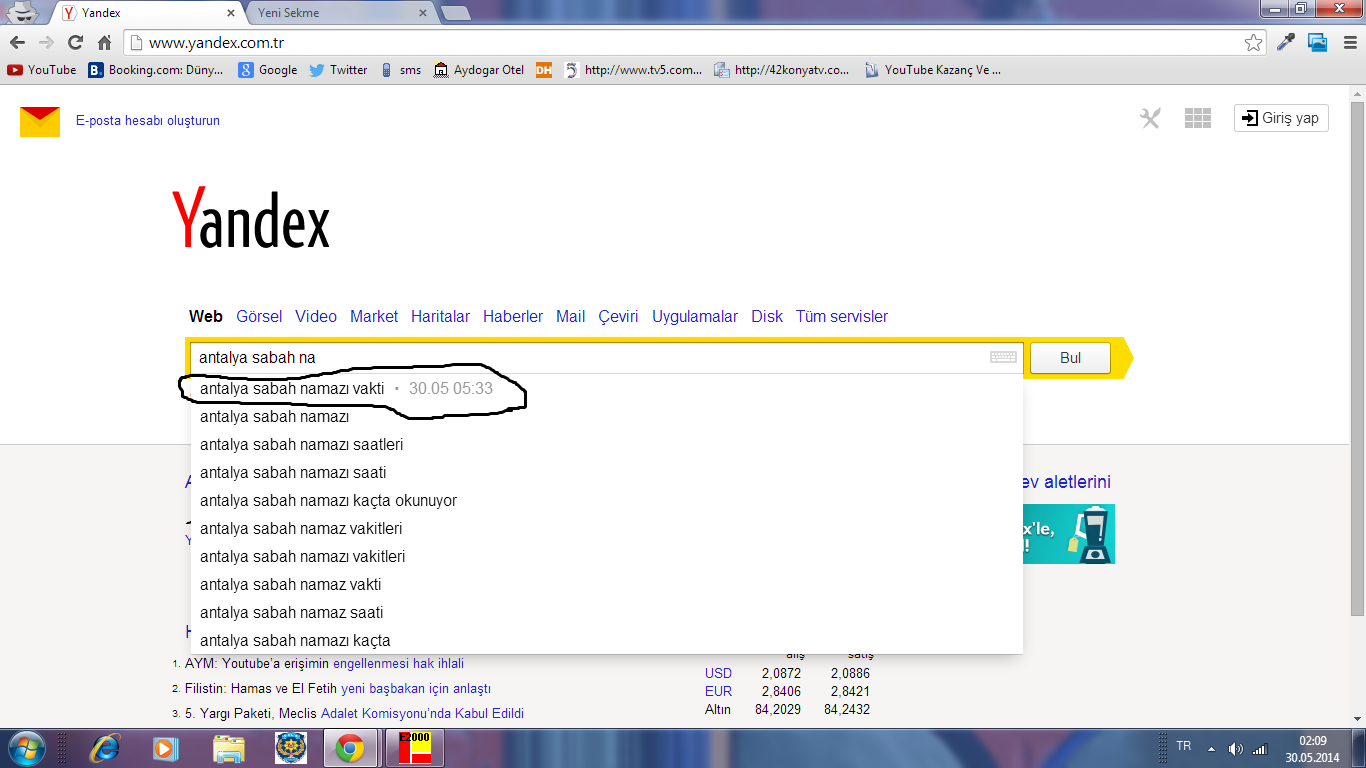The image size is (1366, 768).
Task: Open Windows Media Player from the taskbar
Action: click(x=165, y=748)
